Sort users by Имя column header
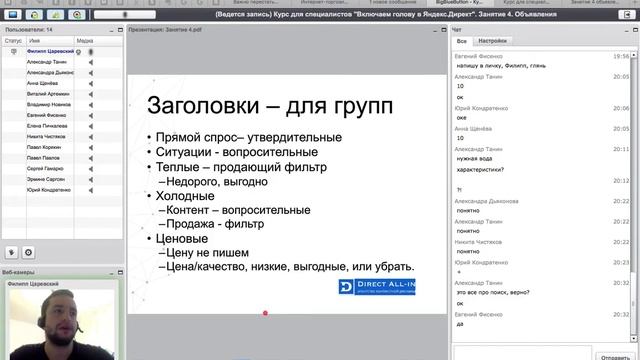 point(50,41)
